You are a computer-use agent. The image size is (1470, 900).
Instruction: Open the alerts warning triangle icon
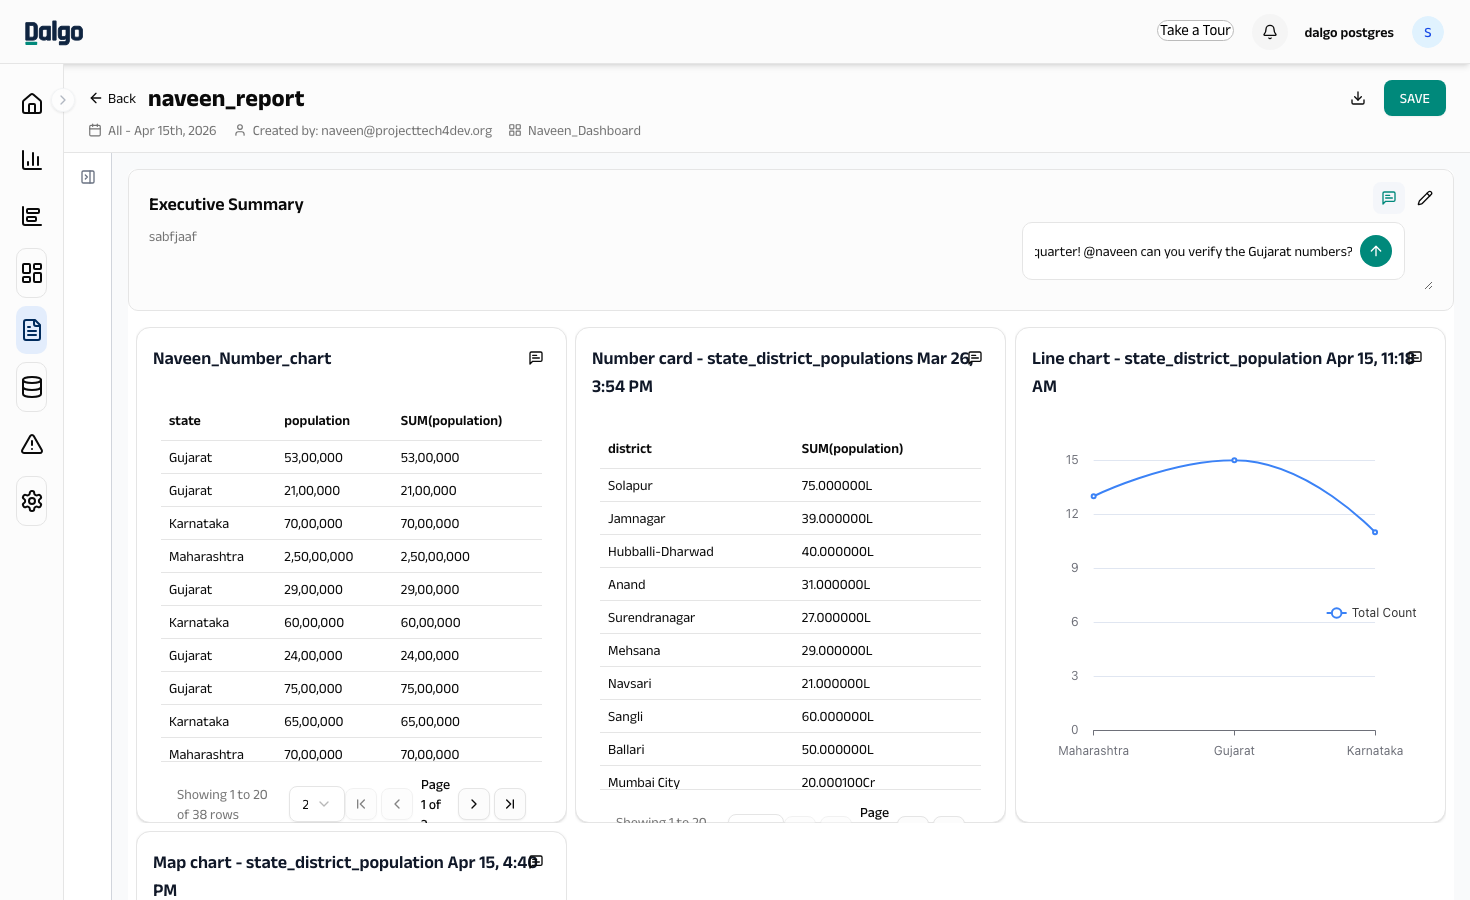click(32, 444)
